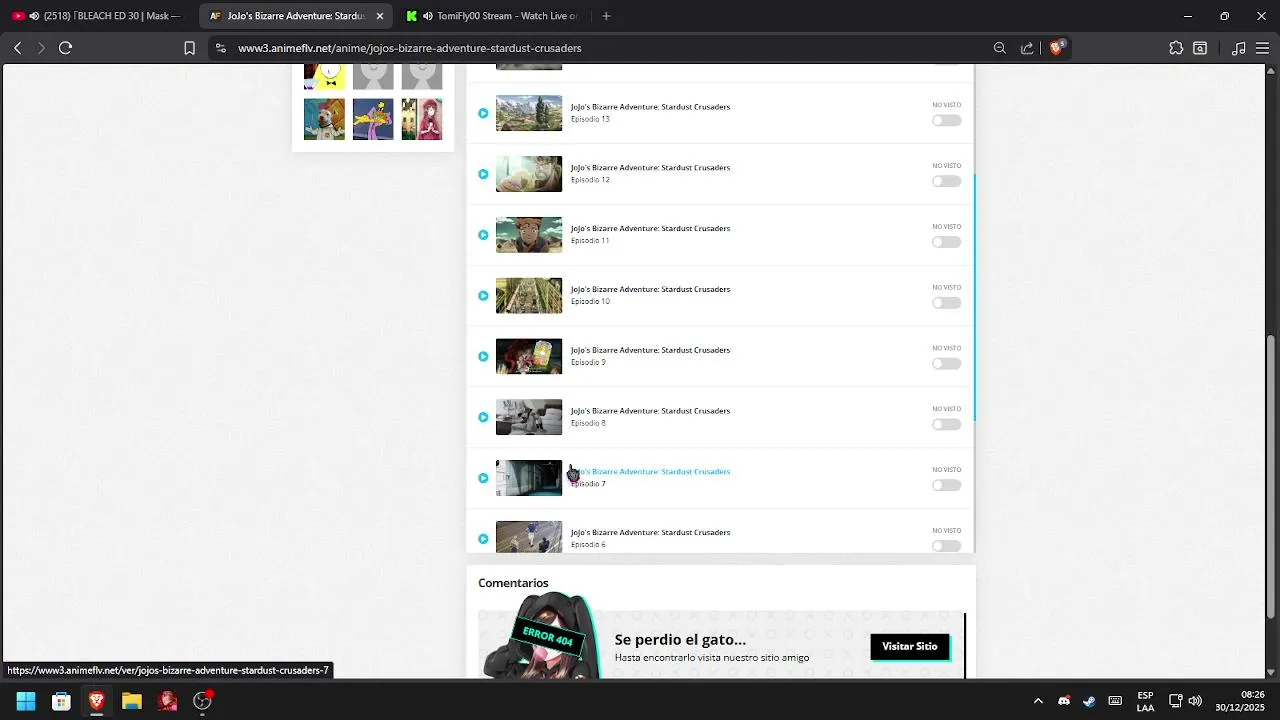The width and height of the screenshot is (1280, 720).
Task: Open a new browser tab
Action: tap(606, 16)
